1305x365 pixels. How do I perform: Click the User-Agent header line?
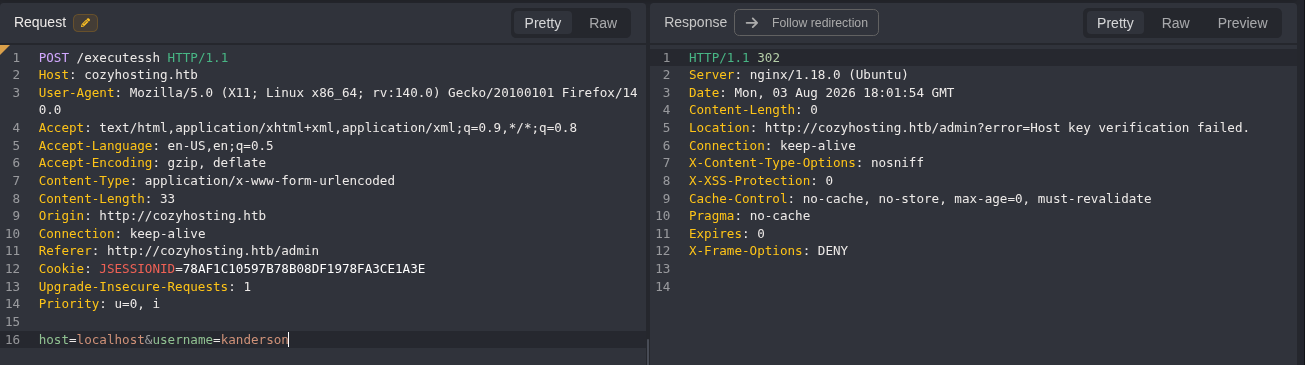[x=338, y=101]
